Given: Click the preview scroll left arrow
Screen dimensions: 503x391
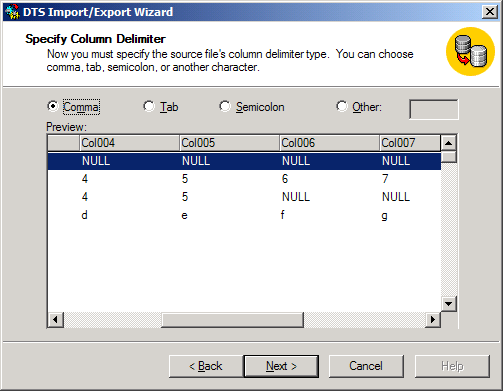Looking at the screenshot, I should [x=55, y=320].
